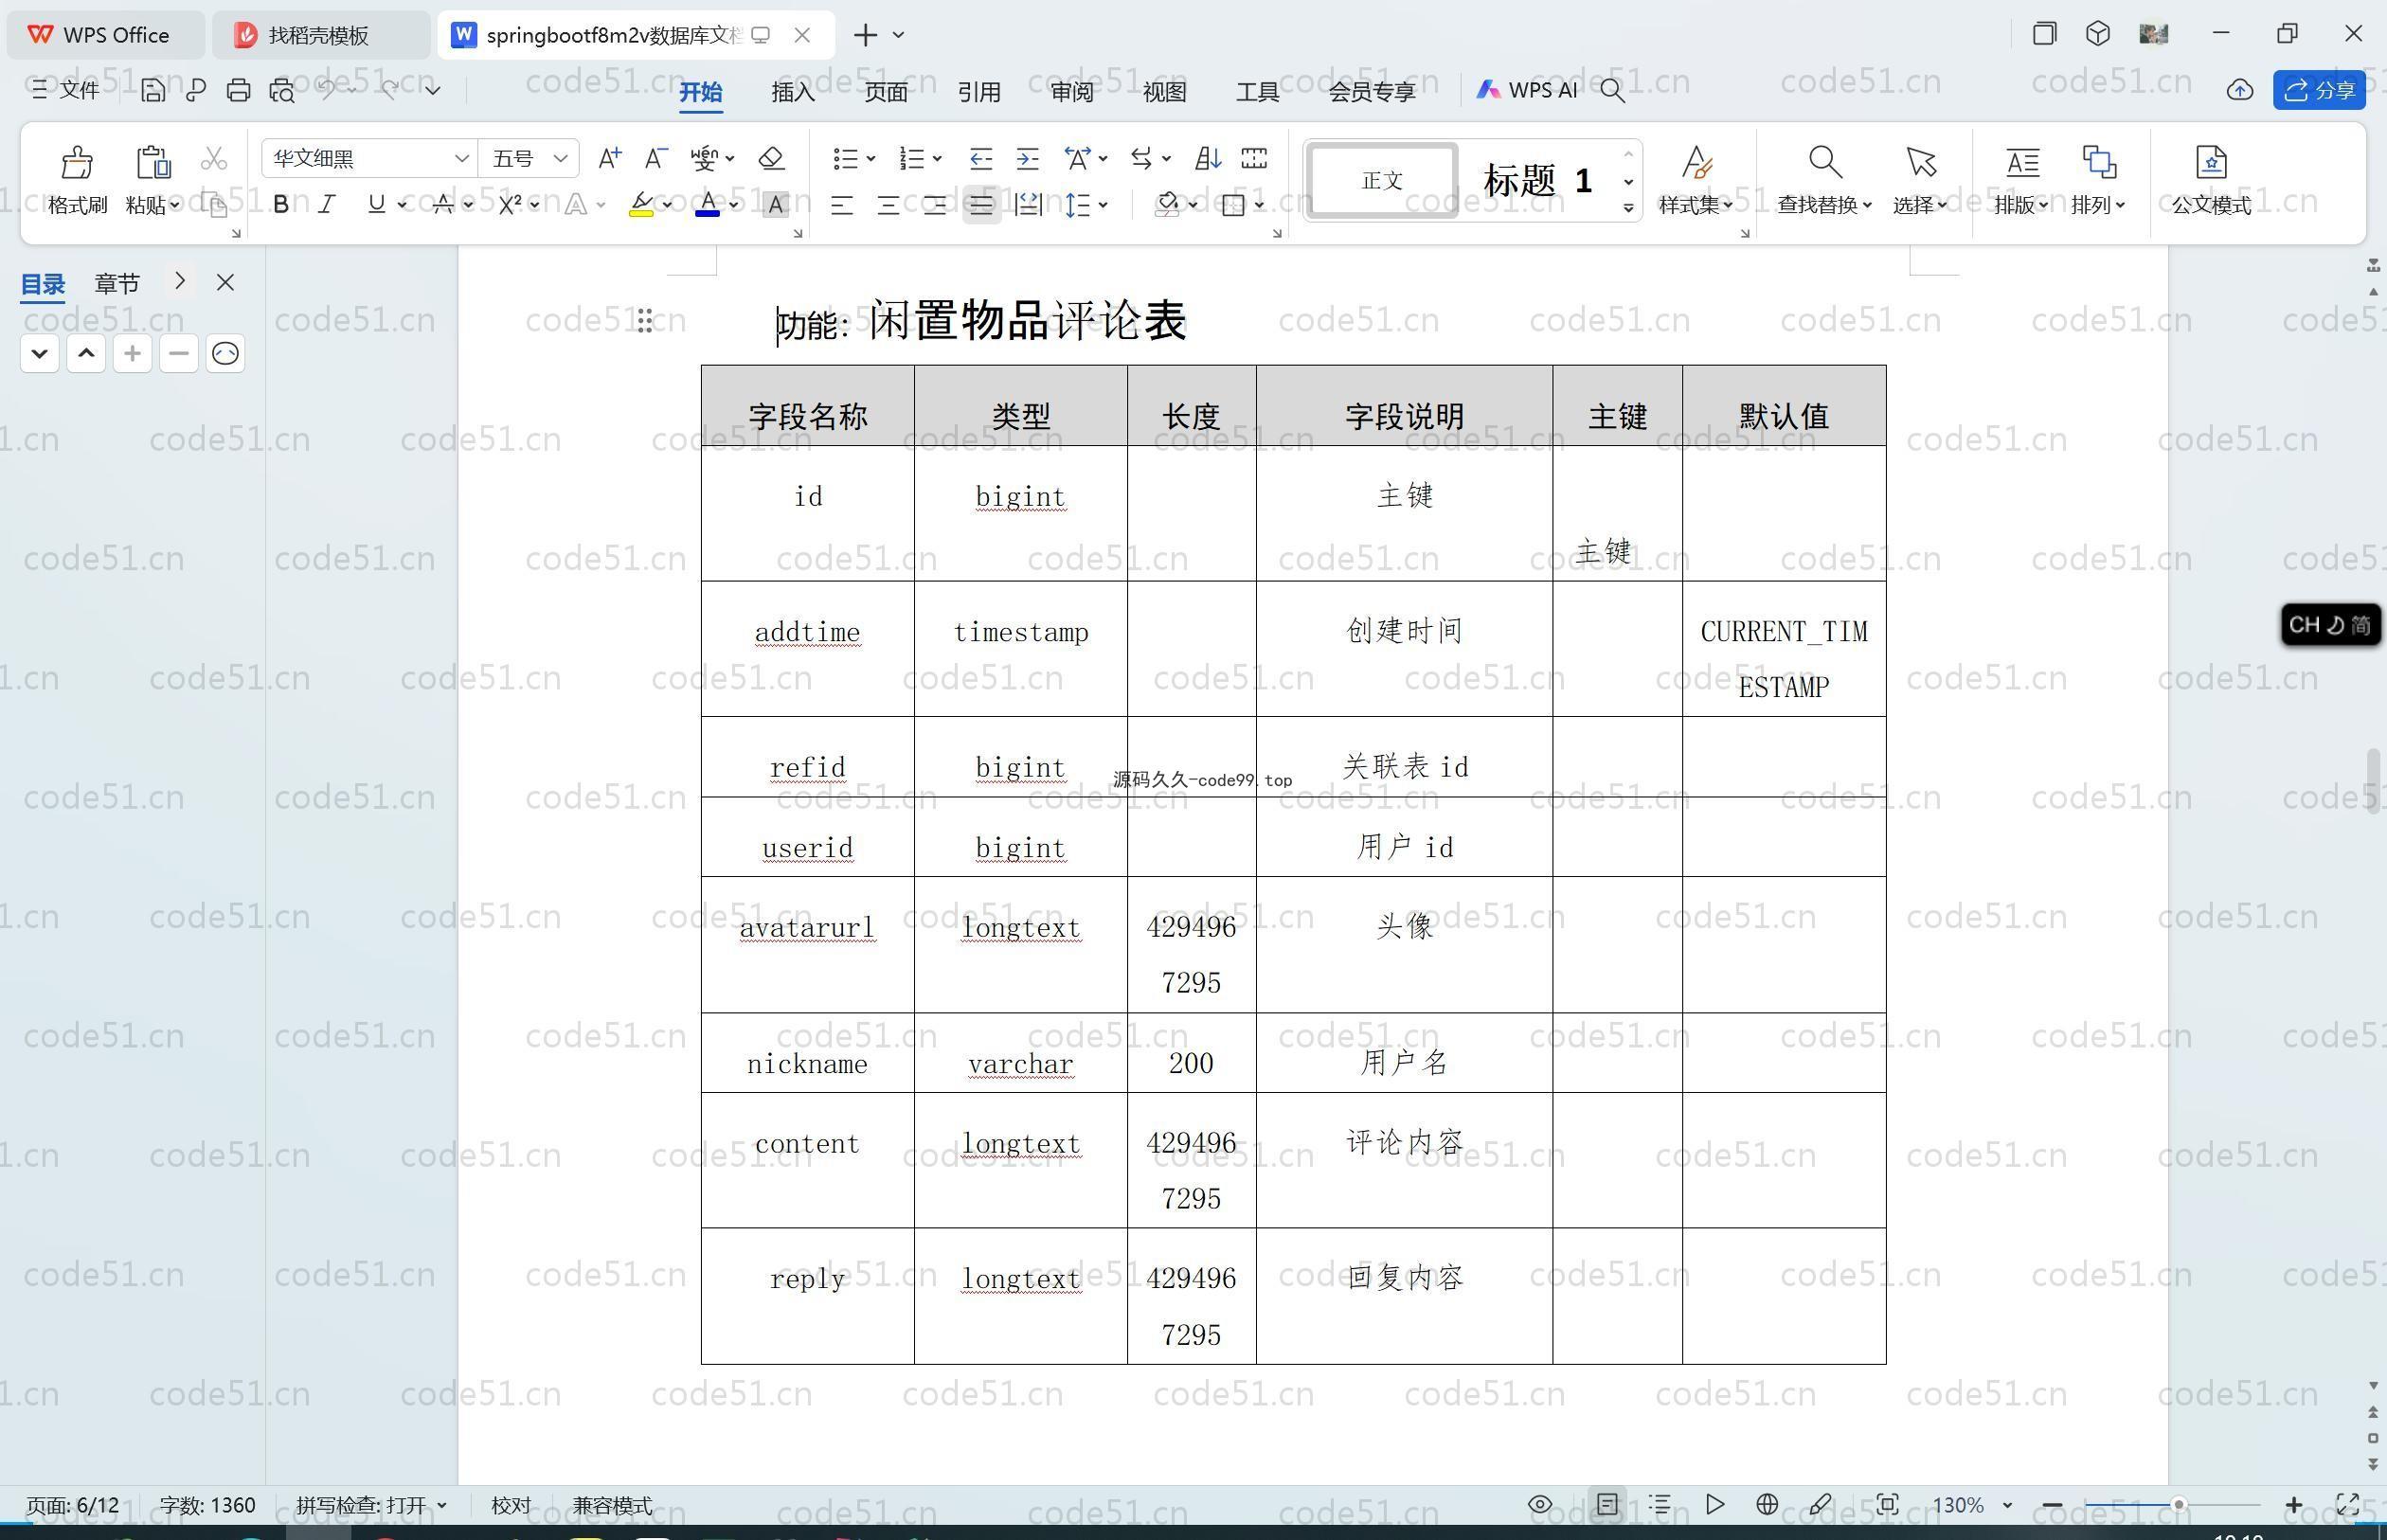Toggle Italic formatting
Viewport: 2387px width, 1540px height.
327,205
